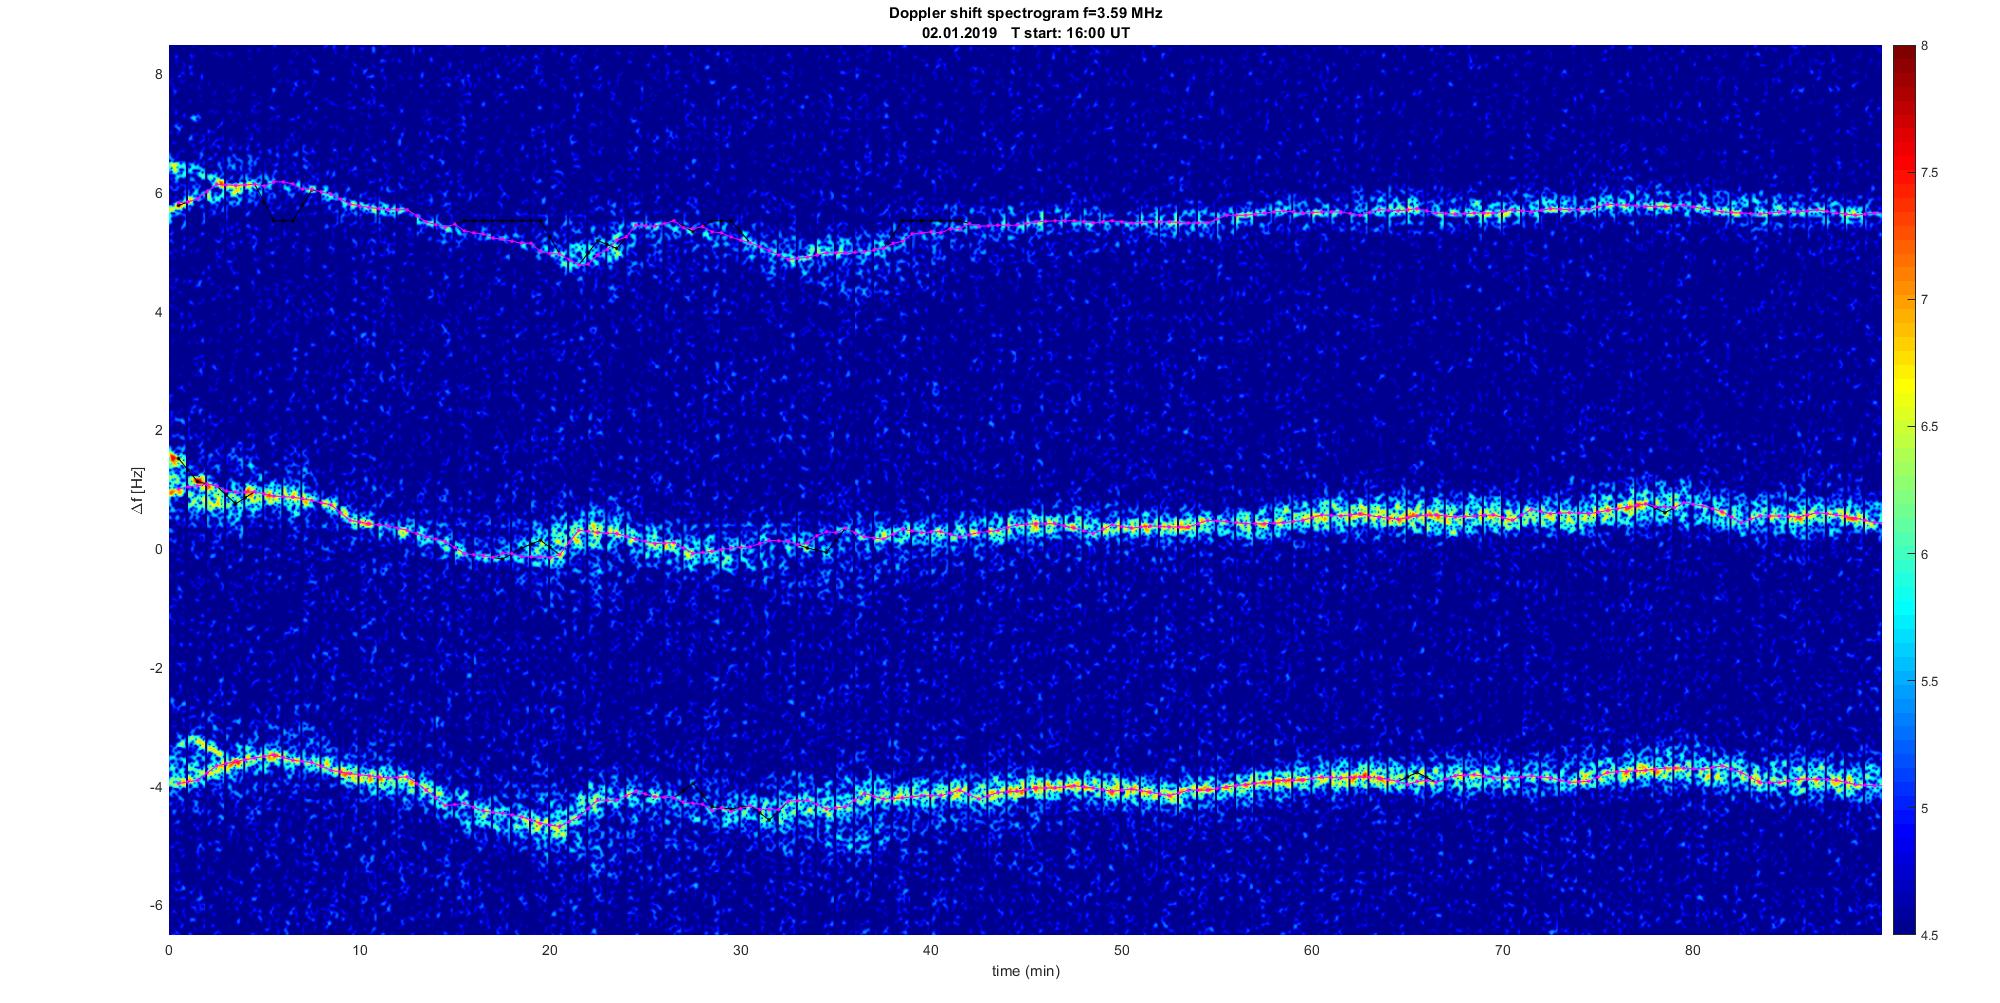Screen dimensions: 2000x1003
Task: Click the y-axis tick label '2'
Action: tap(157, 430)
